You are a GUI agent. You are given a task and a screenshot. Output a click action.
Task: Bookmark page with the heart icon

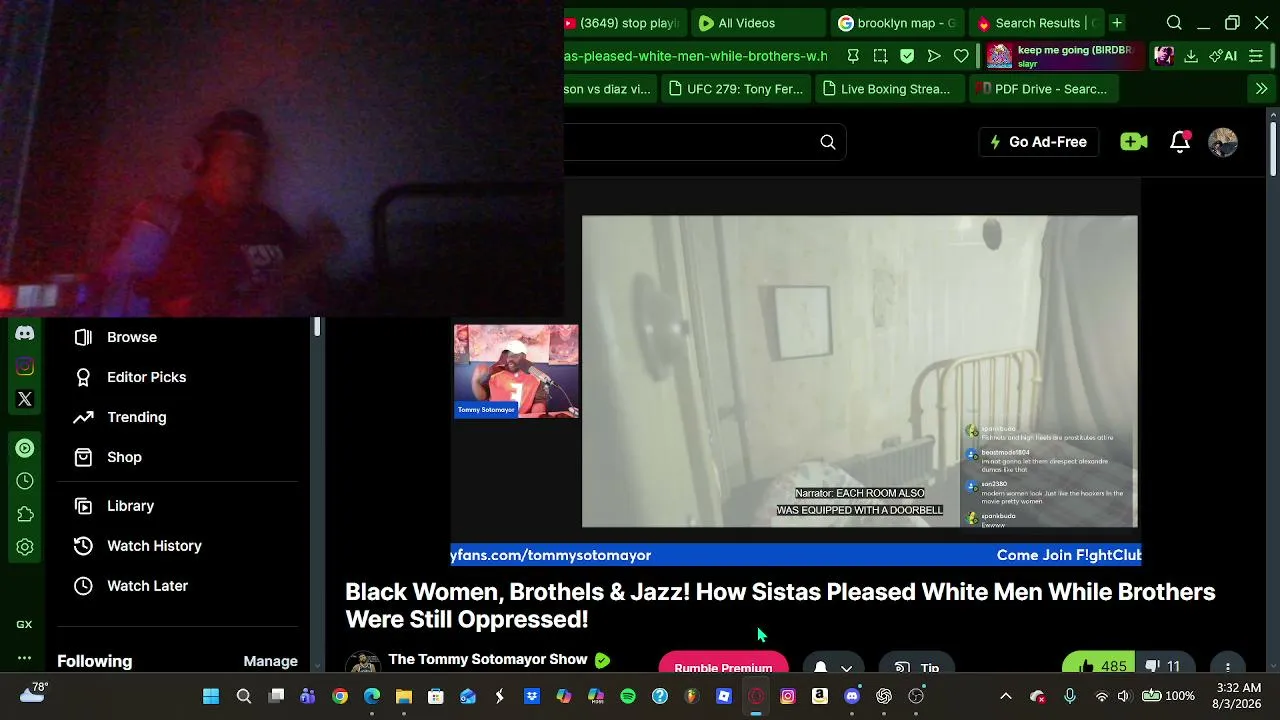click(x=961, y=56)
